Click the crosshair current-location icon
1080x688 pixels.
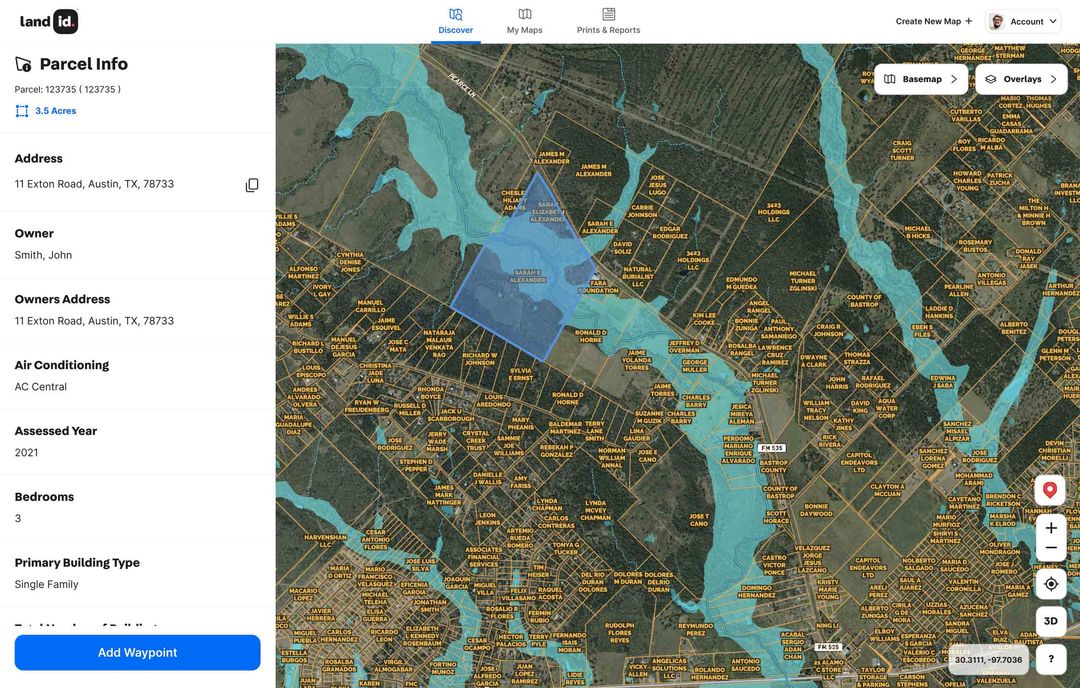1050,583
